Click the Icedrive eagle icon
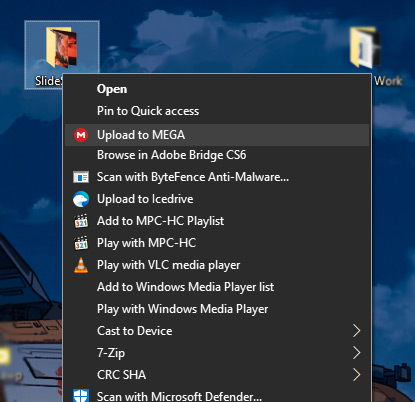Image resolution: width=415 pixels, height=402 pixels. pos(81,199)
